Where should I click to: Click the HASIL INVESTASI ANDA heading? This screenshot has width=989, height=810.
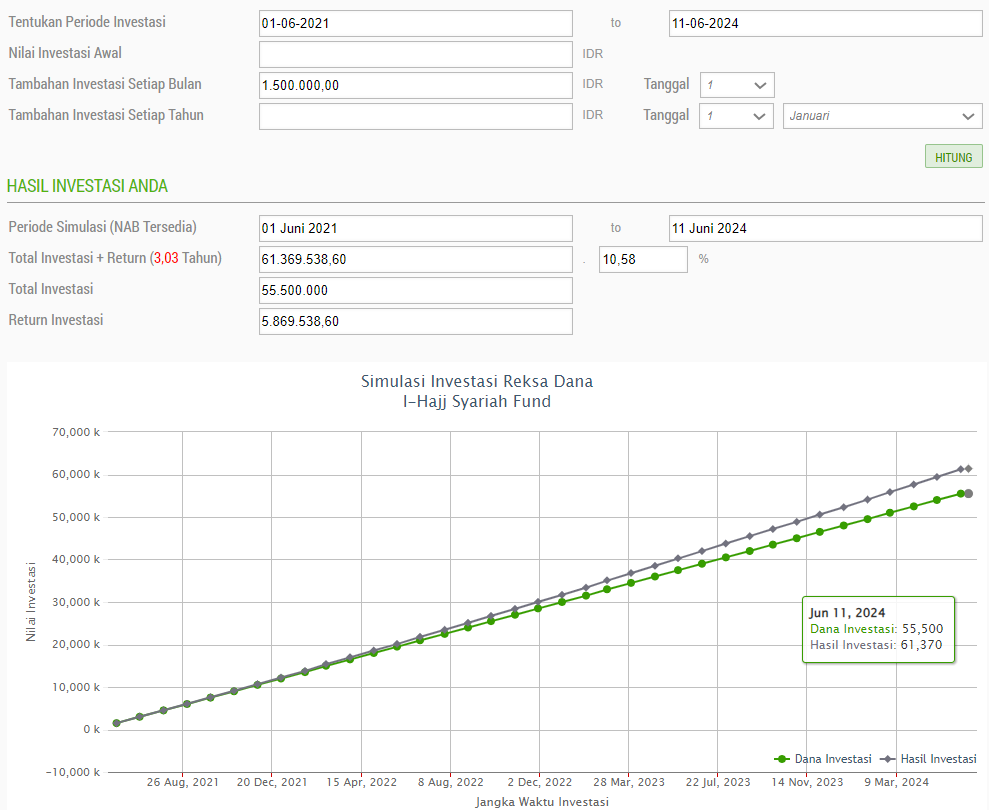87,186
